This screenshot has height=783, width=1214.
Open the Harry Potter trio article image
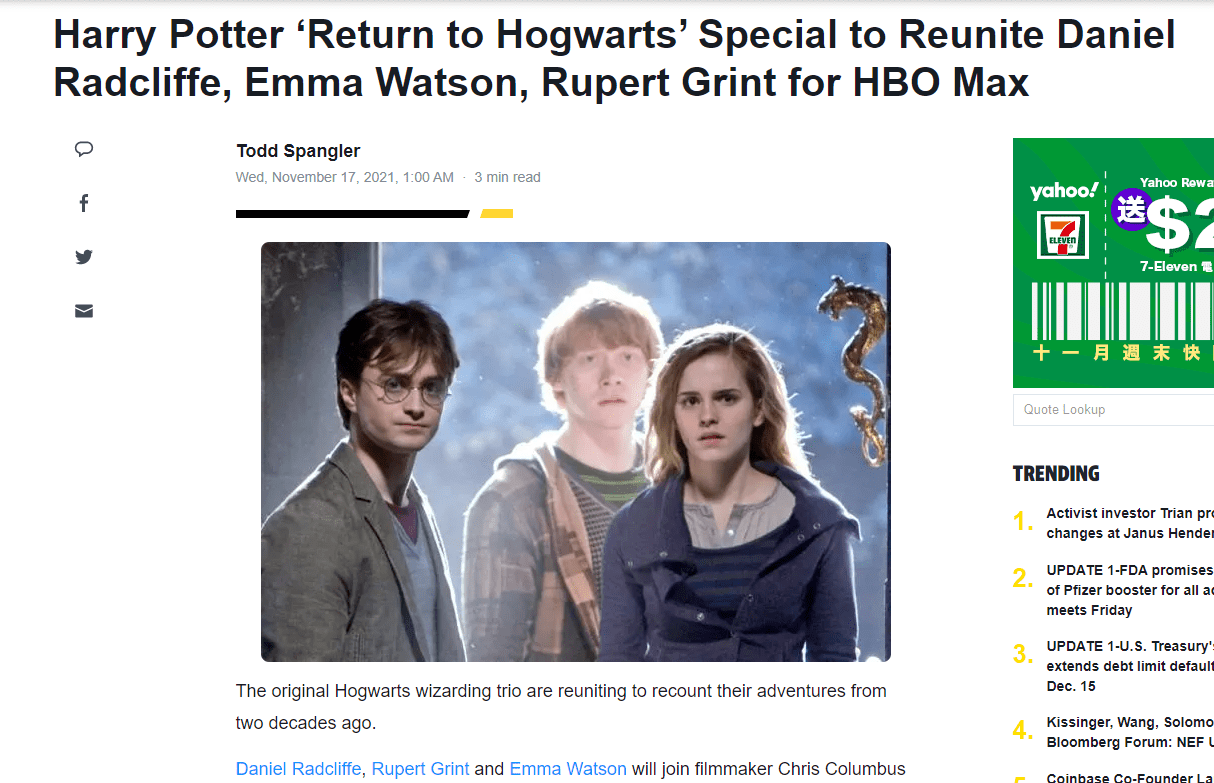pos(576,452)
